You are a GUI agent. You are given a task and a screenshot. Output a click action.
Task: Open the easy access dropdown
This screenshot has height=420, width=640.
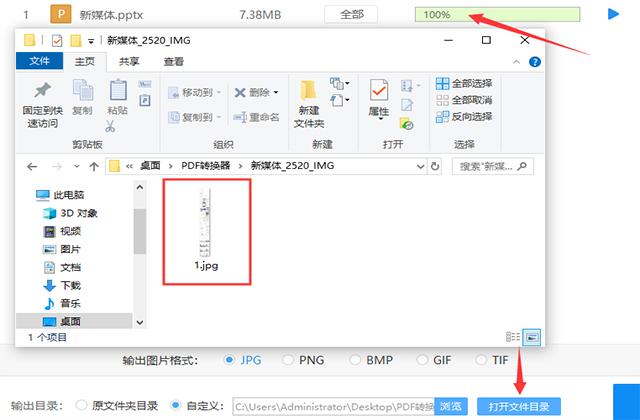[340, 100]
